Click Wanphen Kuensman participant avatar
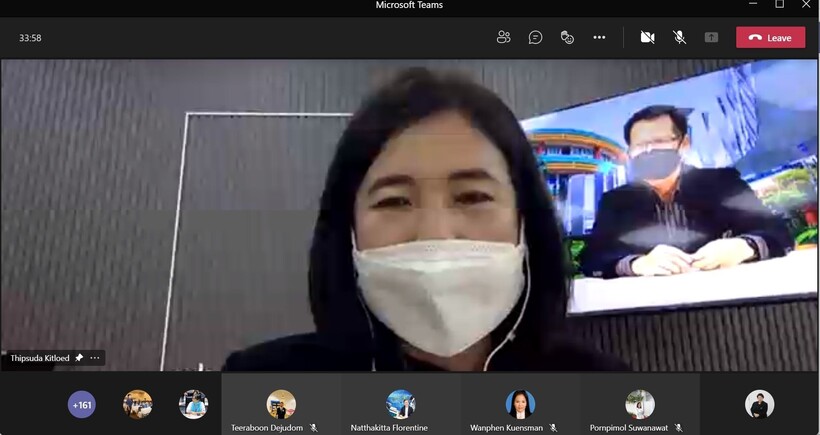 [x=520, y=403]
